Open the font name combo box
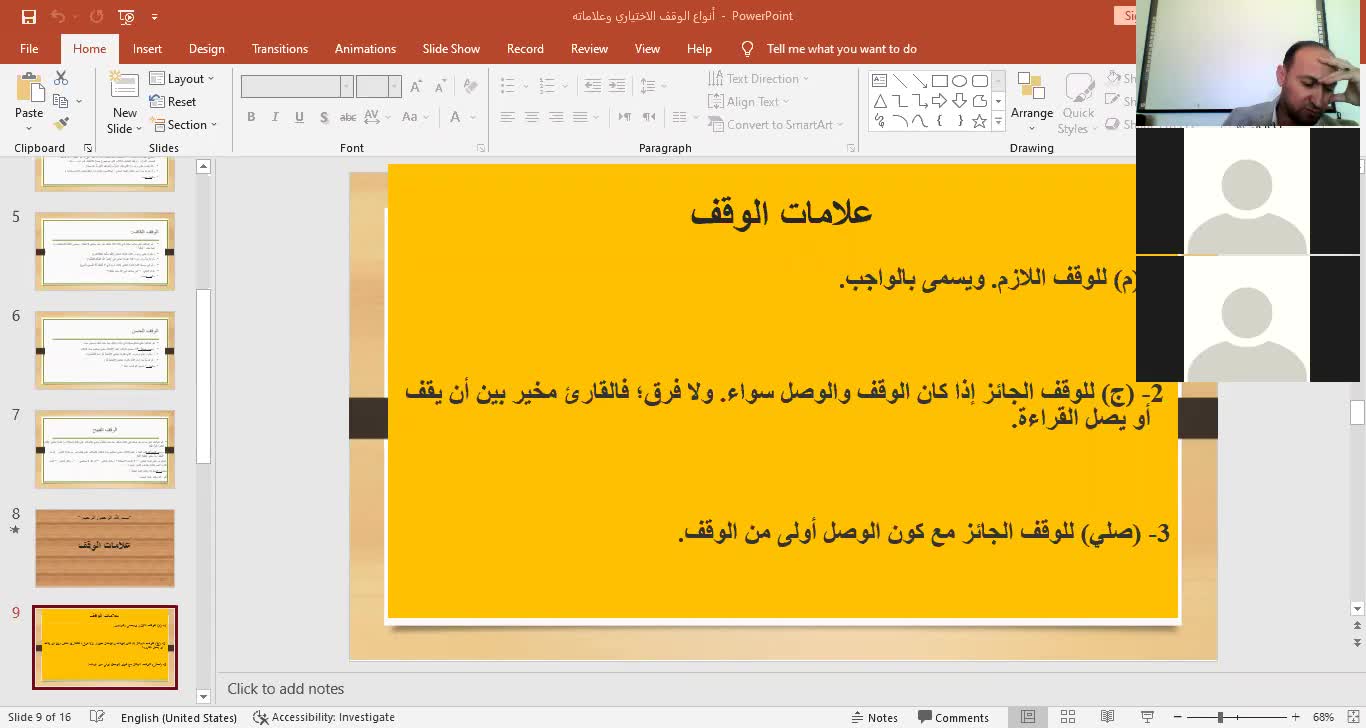 297,86
